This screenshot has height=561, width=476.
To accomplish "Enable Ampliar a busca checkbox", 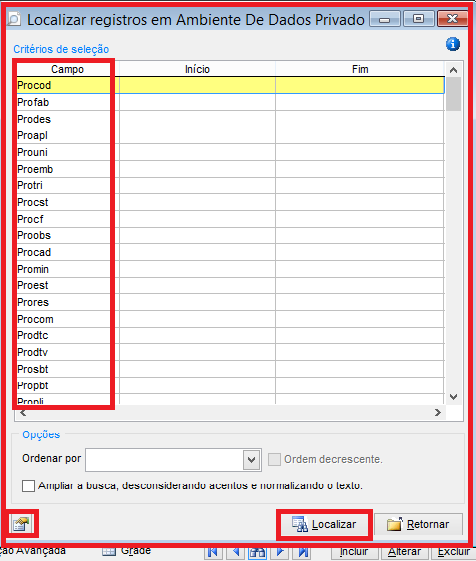I will [x=28, y=486].
